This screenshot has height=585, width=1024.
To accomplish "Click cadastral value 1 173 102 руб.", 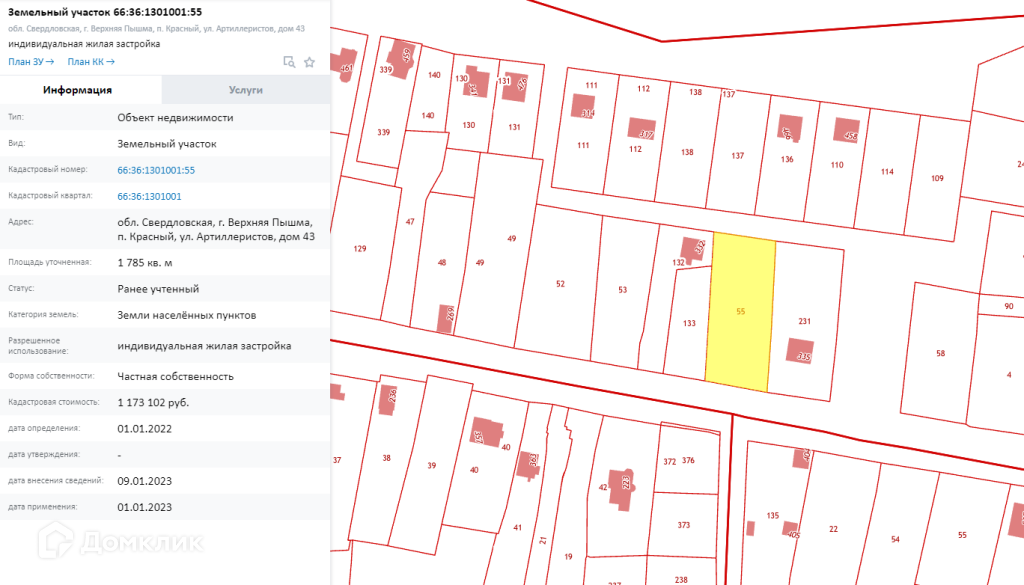I will (x=153, y=402).
